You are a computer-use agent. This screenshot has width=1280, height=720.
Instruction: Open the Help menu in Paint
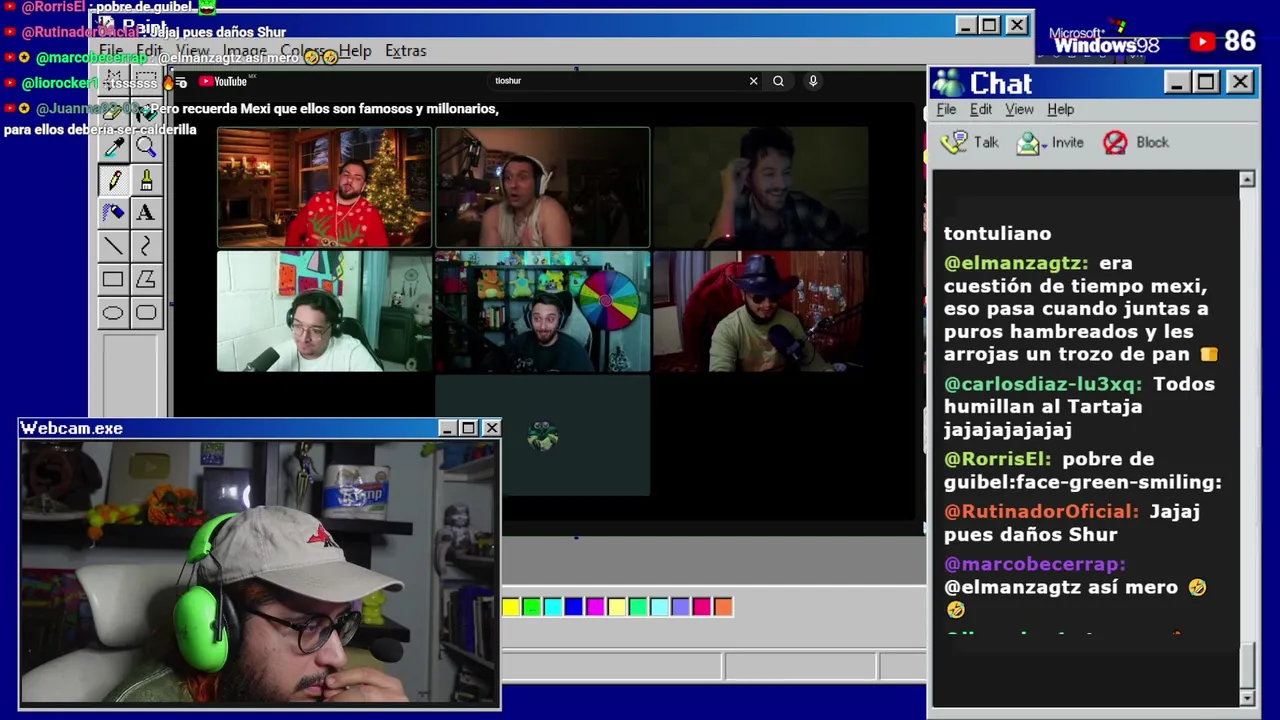click(354, 51)
